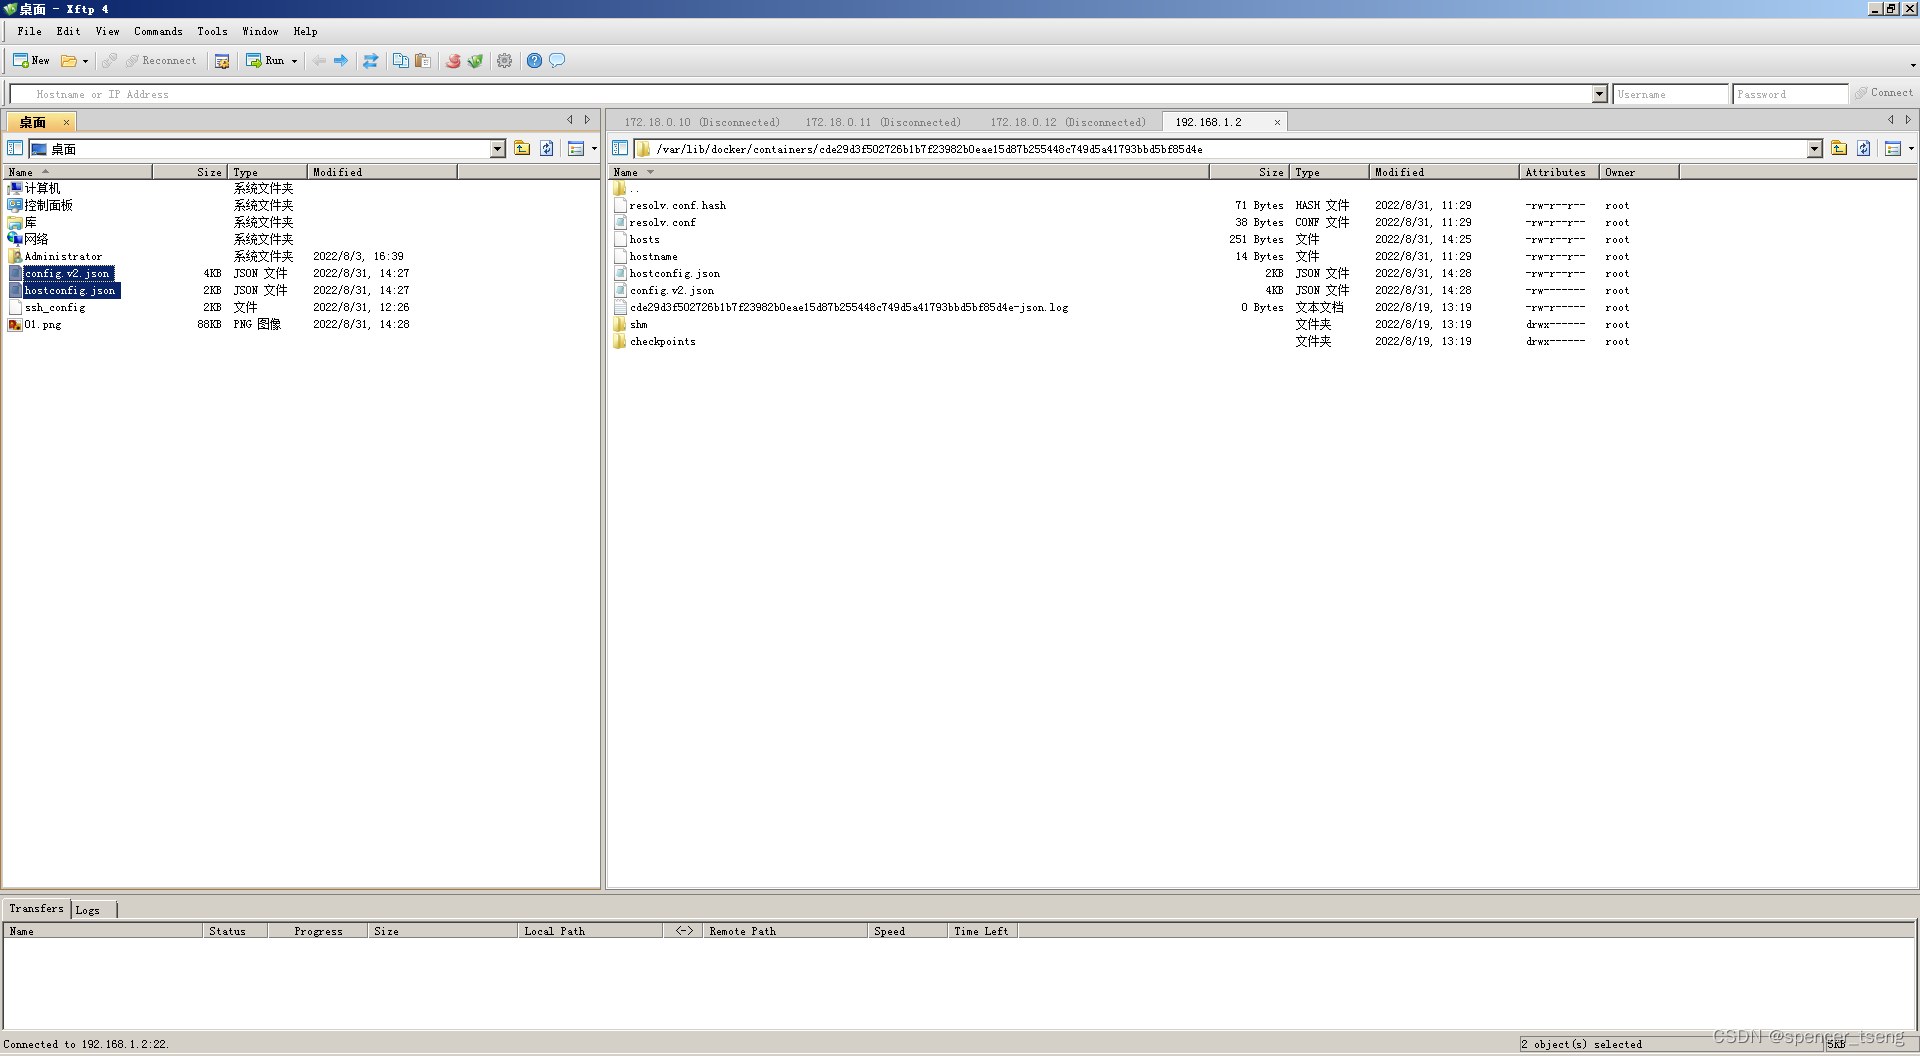Open Xftp options via the gear icon
The height and width of the screenshot is (1056, 1920).
(504, 60)
